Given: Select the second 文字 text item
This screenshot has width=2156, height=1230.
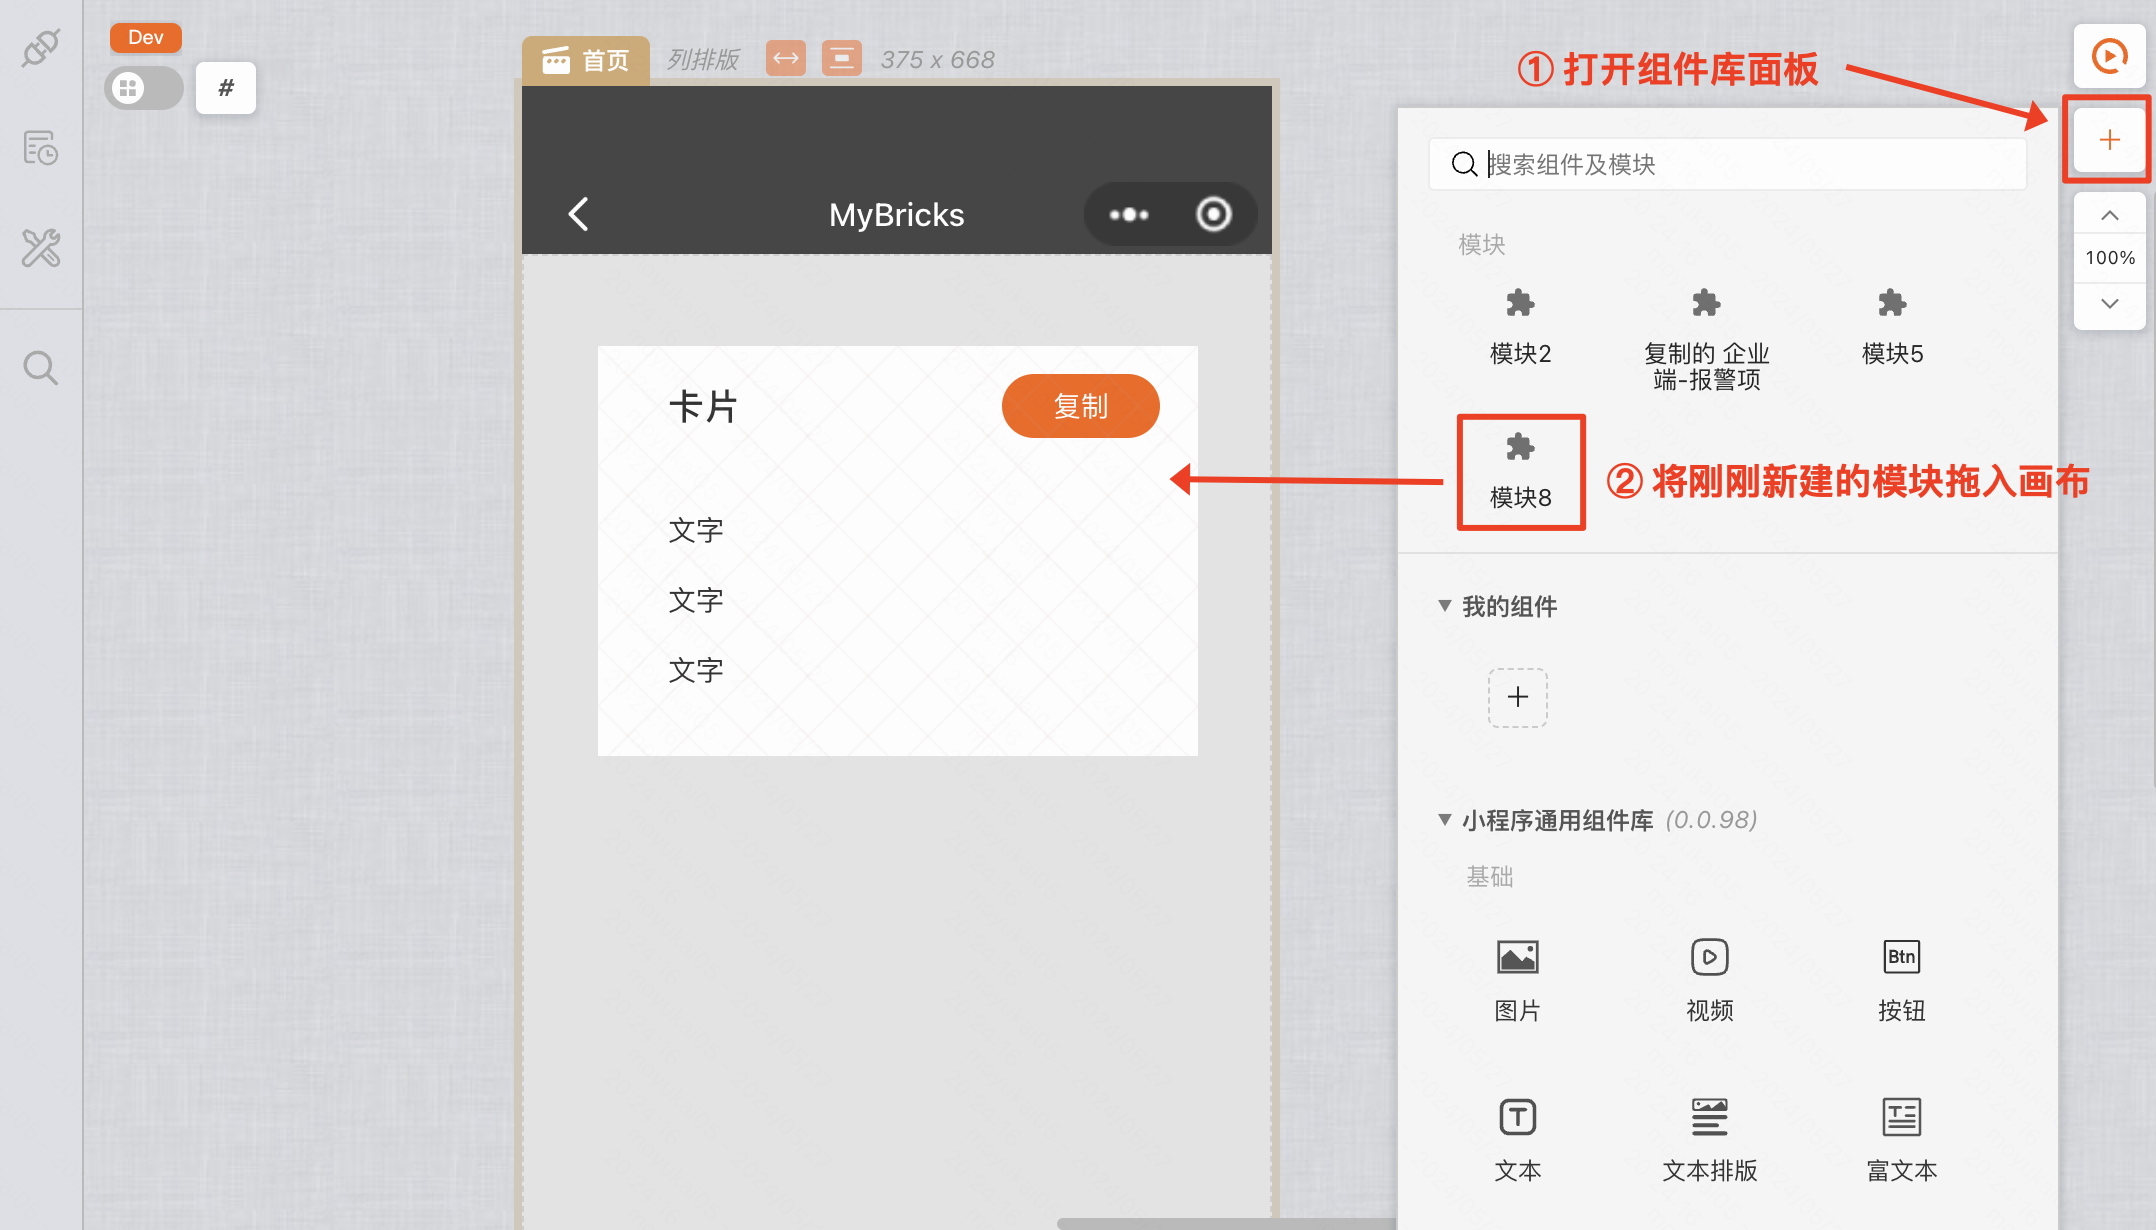Looking at the screenshot, I should (696, 600).
